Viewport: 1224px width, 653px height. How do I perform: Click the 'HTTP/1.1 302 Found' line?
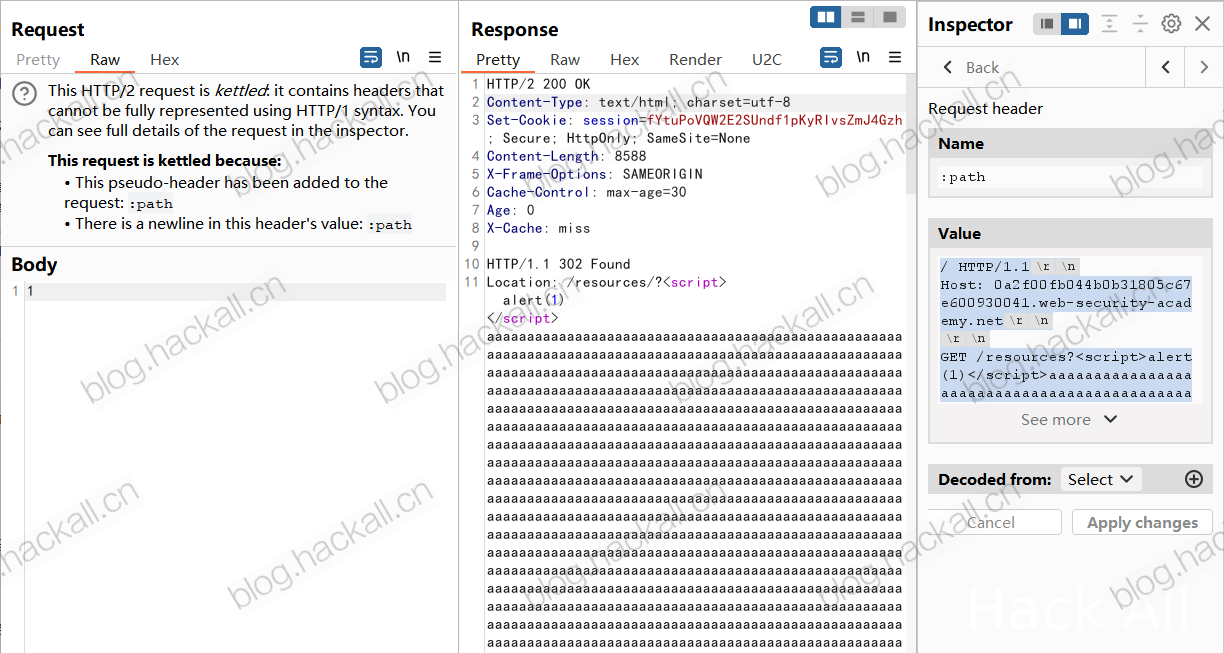tap(558, 264)
